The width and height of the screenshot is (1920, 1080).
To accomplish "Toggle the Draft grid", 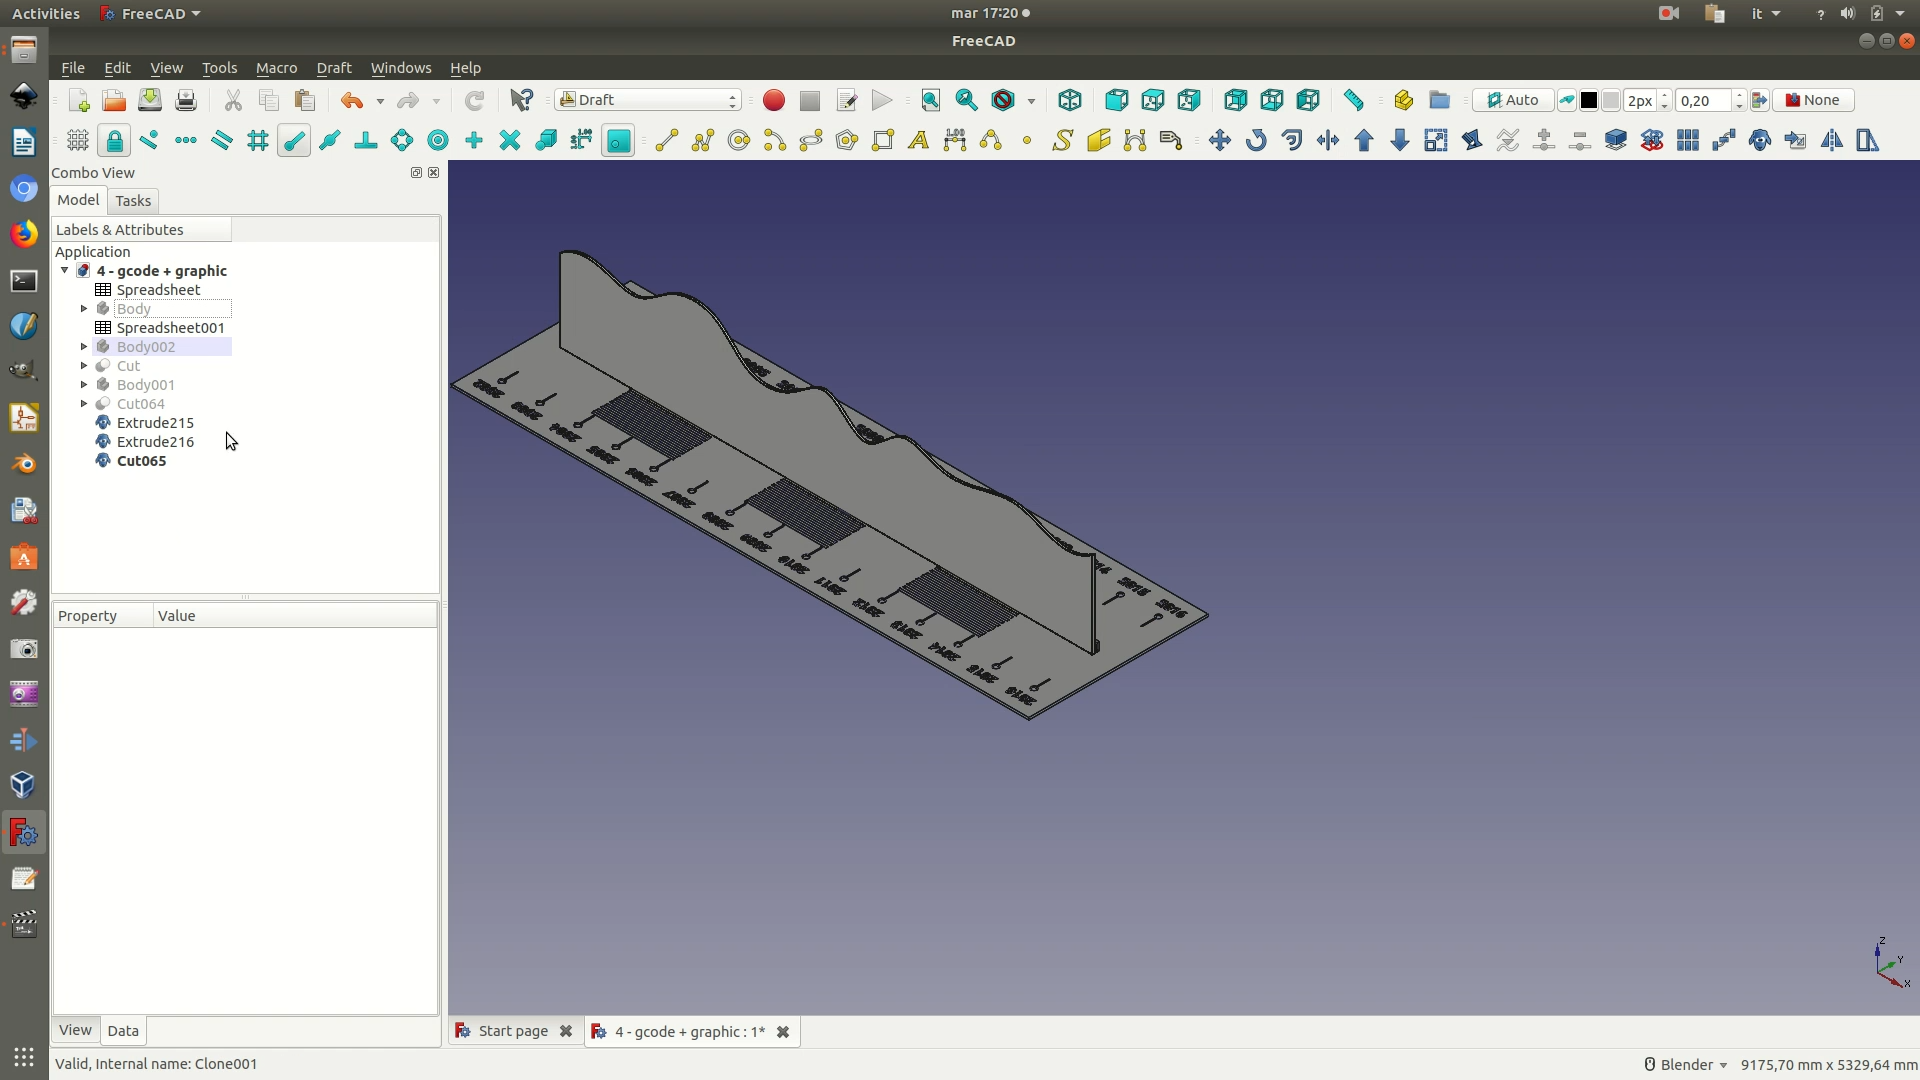I will (x=78, y=140).
